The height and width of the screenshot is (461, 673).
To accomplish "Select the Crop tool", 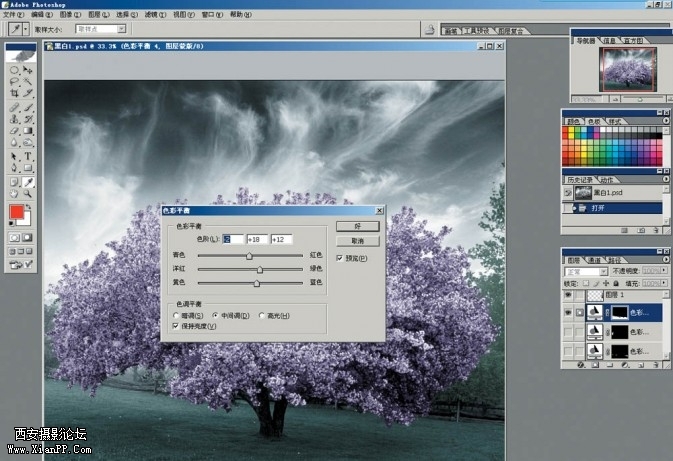I will coord(14,92).
